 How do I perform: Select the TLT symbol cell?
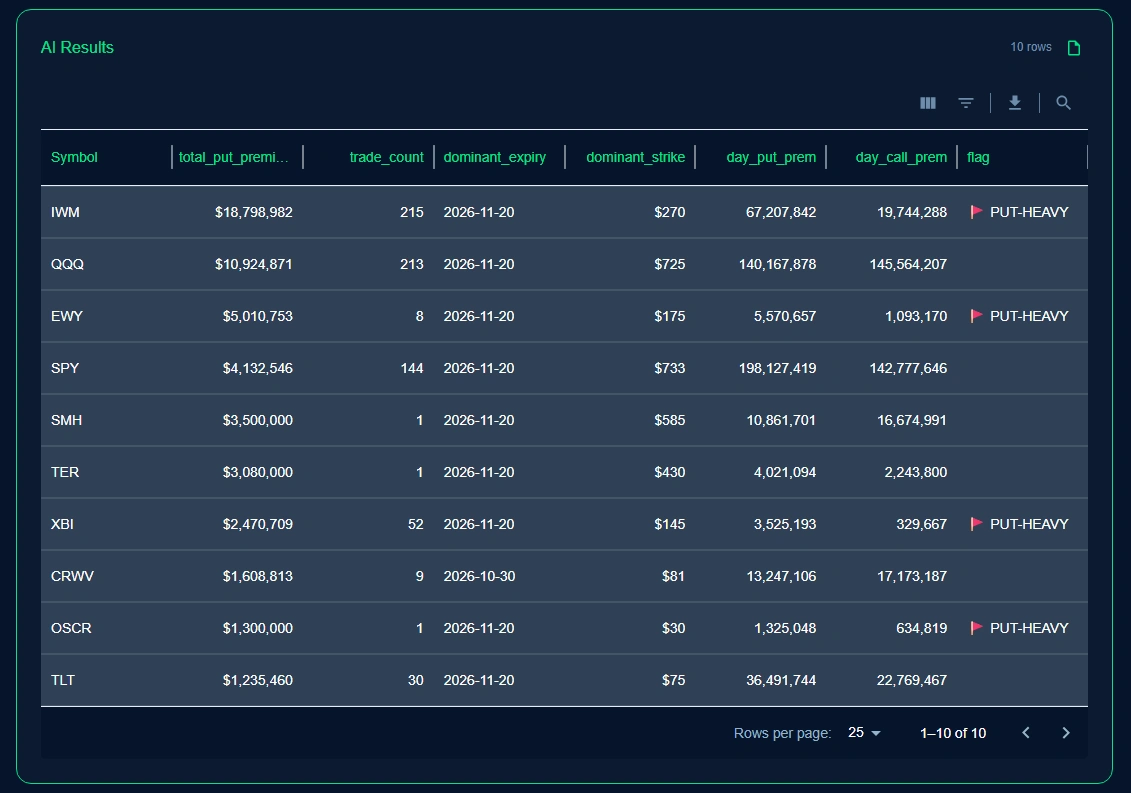(x=63, y=680)
